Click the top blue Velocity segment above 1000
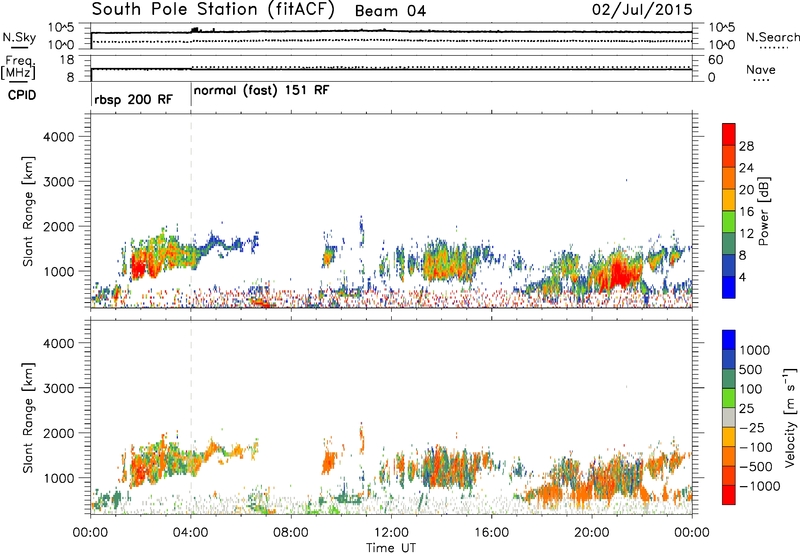Screen dimensions: 800x554 tap(729, 340)
